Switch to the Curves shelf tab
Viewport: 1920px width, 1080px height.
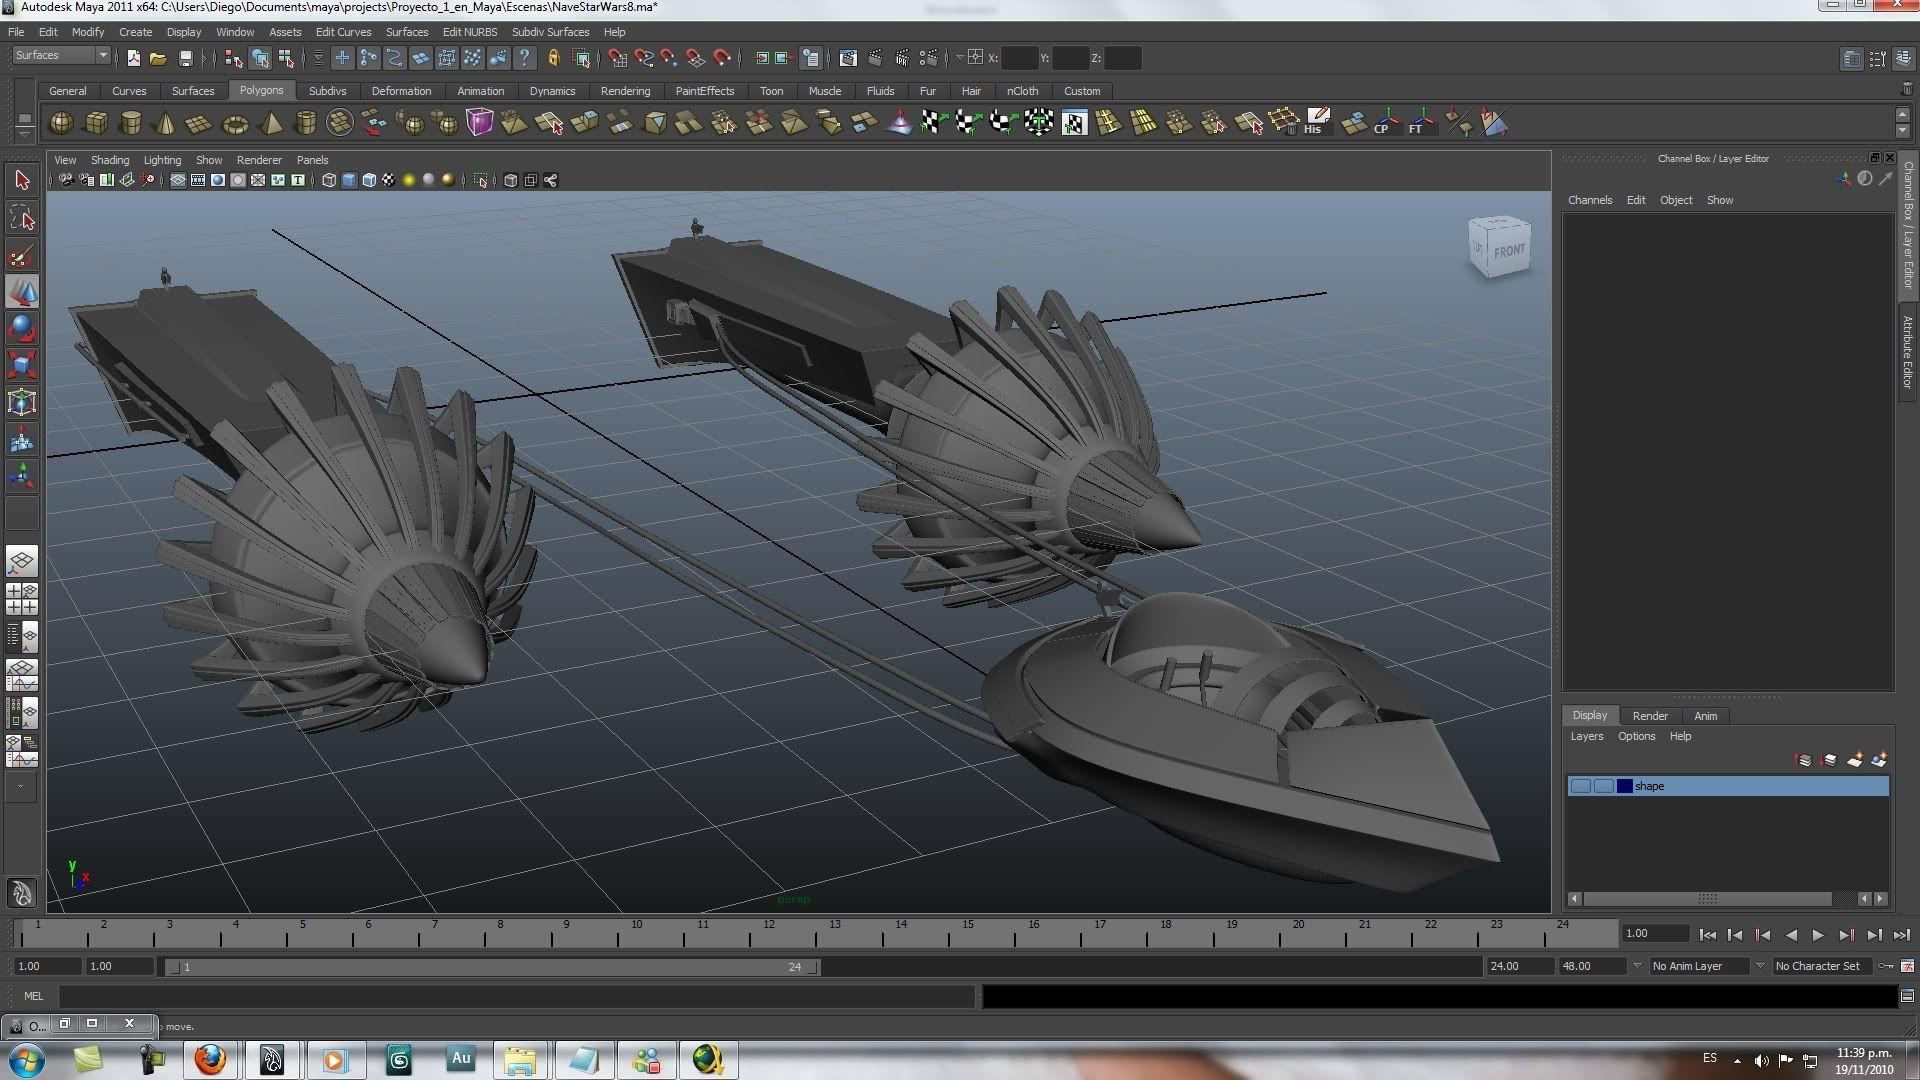[129, 91]
